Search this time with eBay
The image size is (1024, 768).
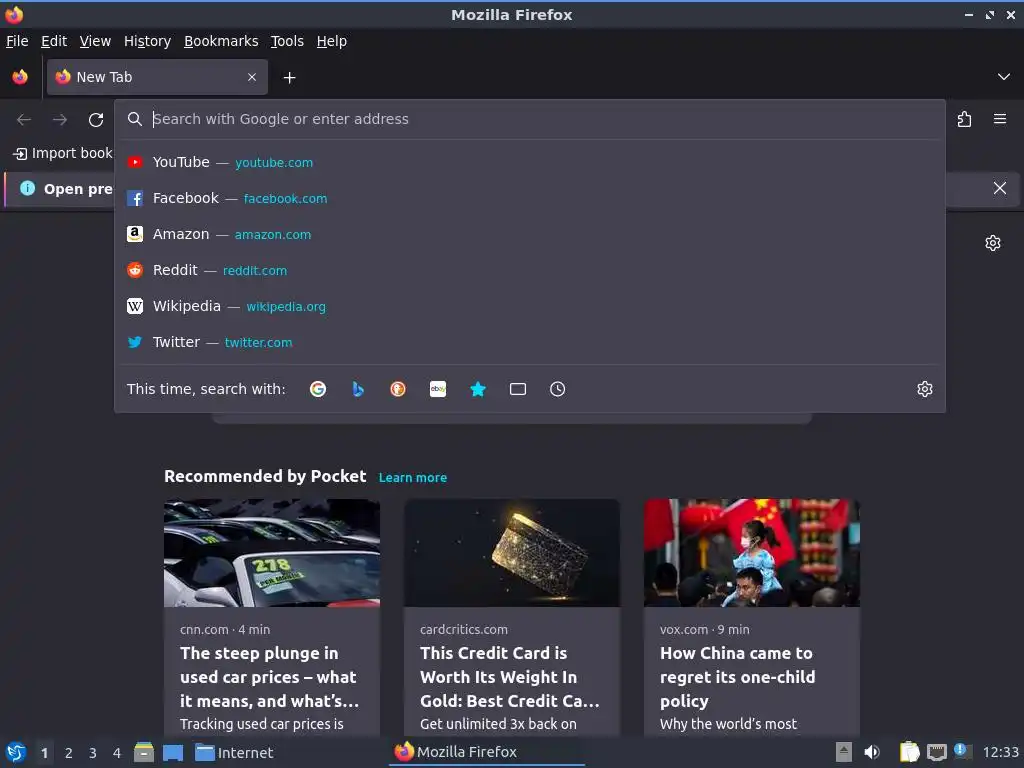click(x=438, y=389)
